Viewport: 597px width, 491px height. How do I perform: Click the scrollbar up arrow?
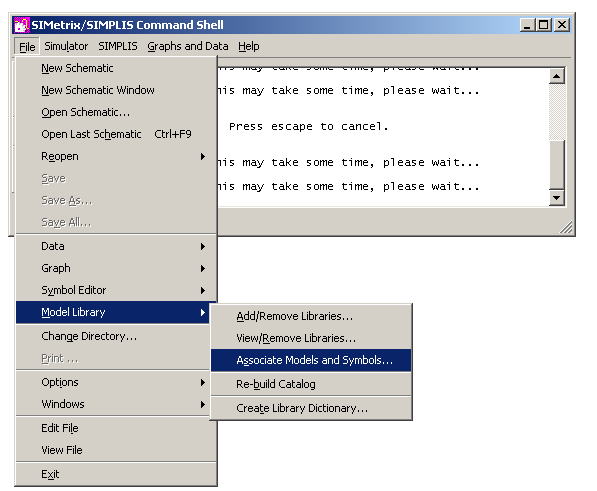pos(557,77)
